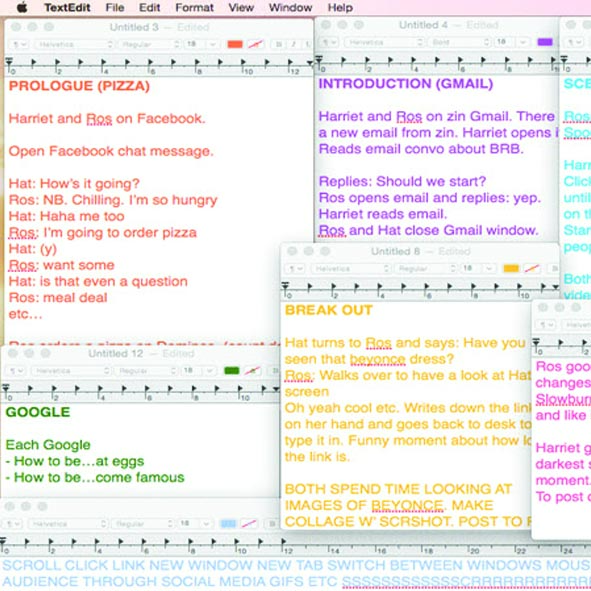Click highlight color swatch in Untitled 8
The width and height of the screenshot is (591, 591).
click(x=532, y=268)
